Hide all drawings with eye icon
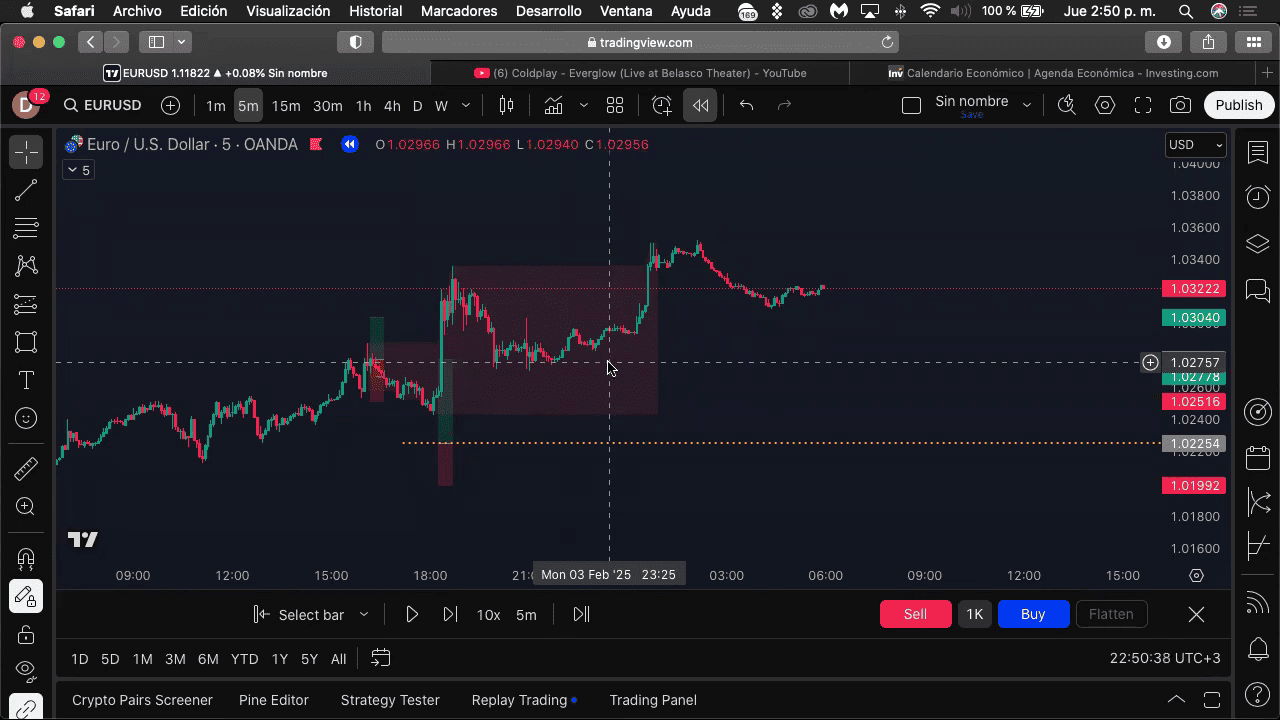Image resolution: width=1280 pixels, height=720 pixels. click(26, 670)
